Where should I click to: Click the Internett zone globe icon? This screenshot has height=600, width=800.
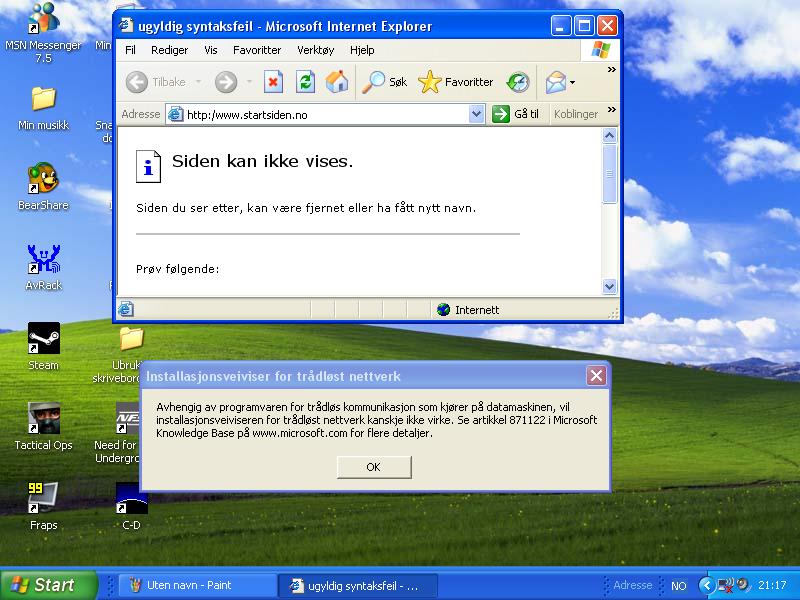443,309
